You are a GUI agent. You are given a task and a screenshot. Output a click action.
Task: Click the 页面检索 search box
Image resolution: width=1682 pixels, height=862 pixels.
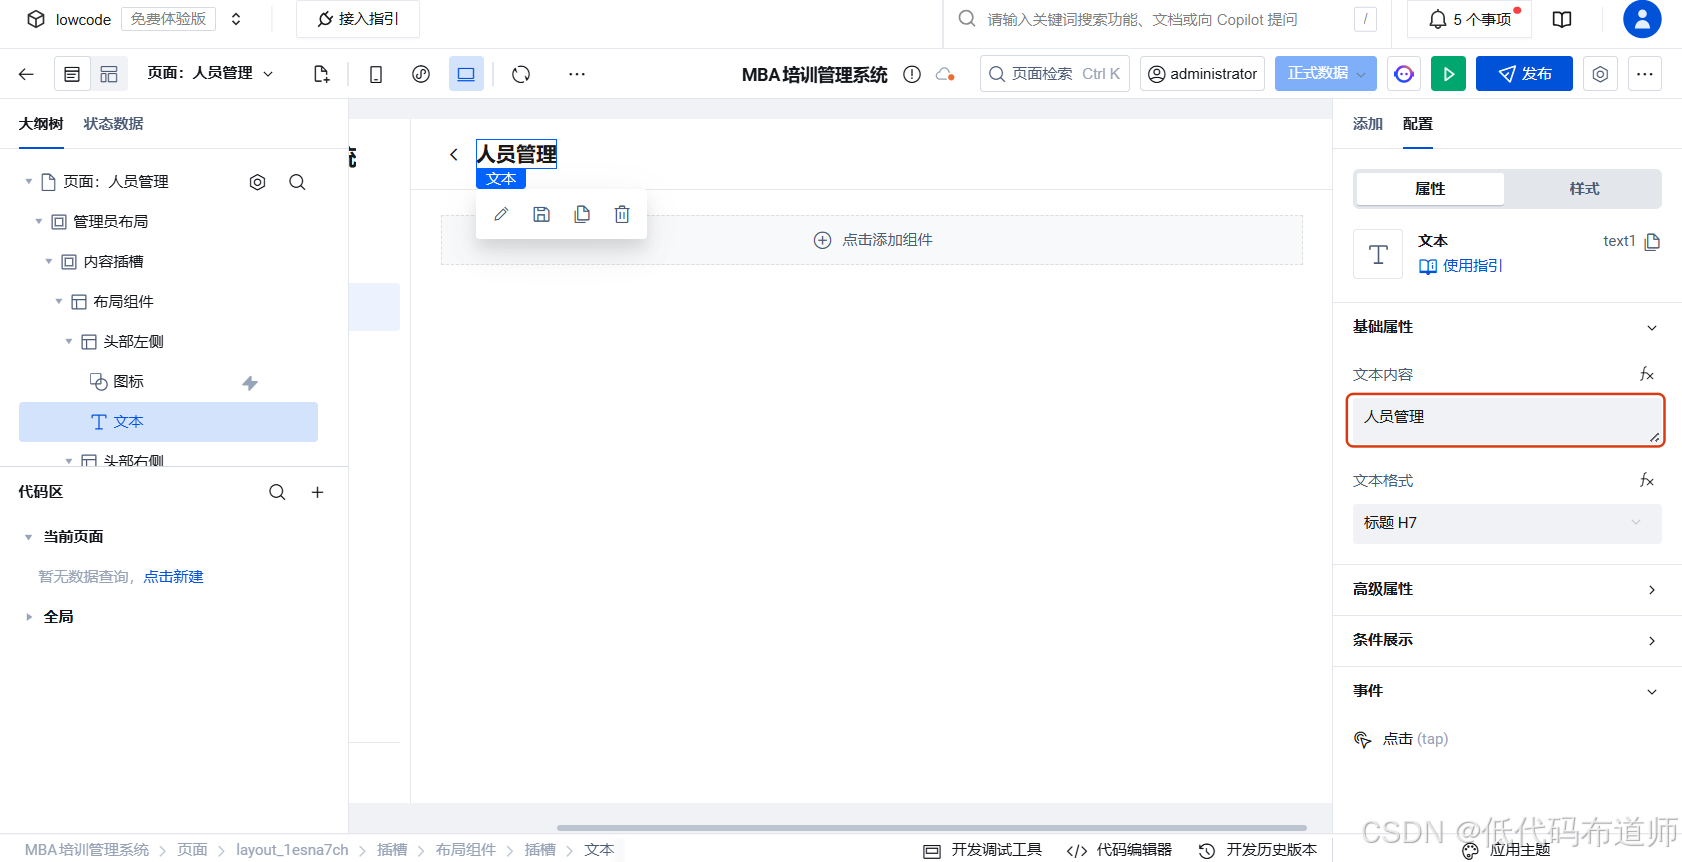pos(1054,74)
